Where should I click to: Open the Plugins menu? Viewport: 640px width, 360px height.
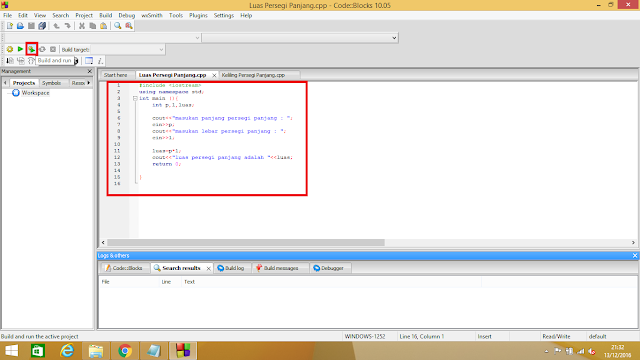[198, 16]
